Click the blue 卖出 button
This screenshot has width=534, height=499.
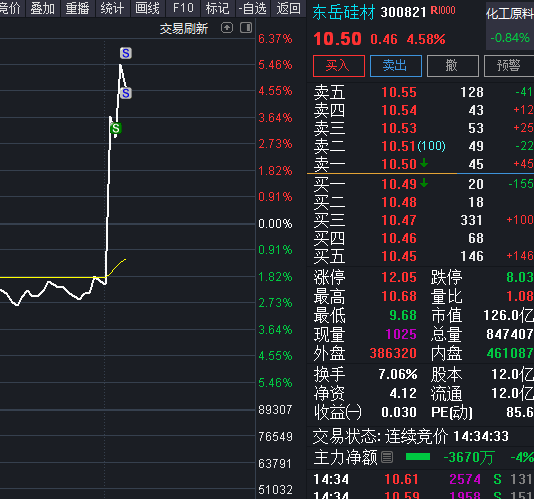[x=396, y=66]
